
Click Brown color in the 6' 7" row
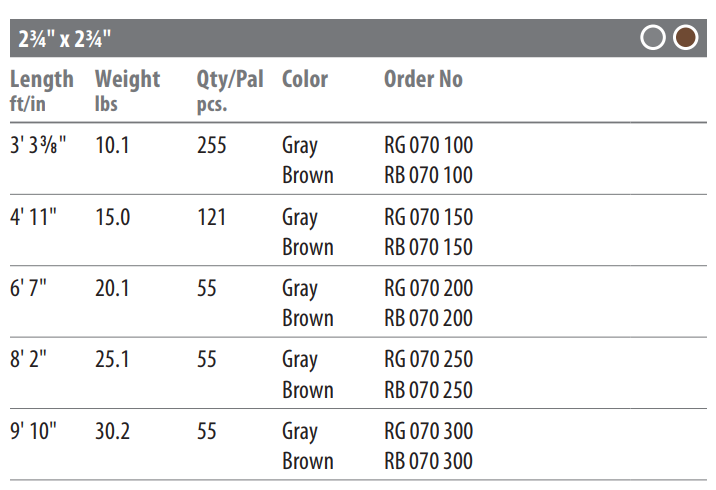pyautogui.click(x=308, y=318)
